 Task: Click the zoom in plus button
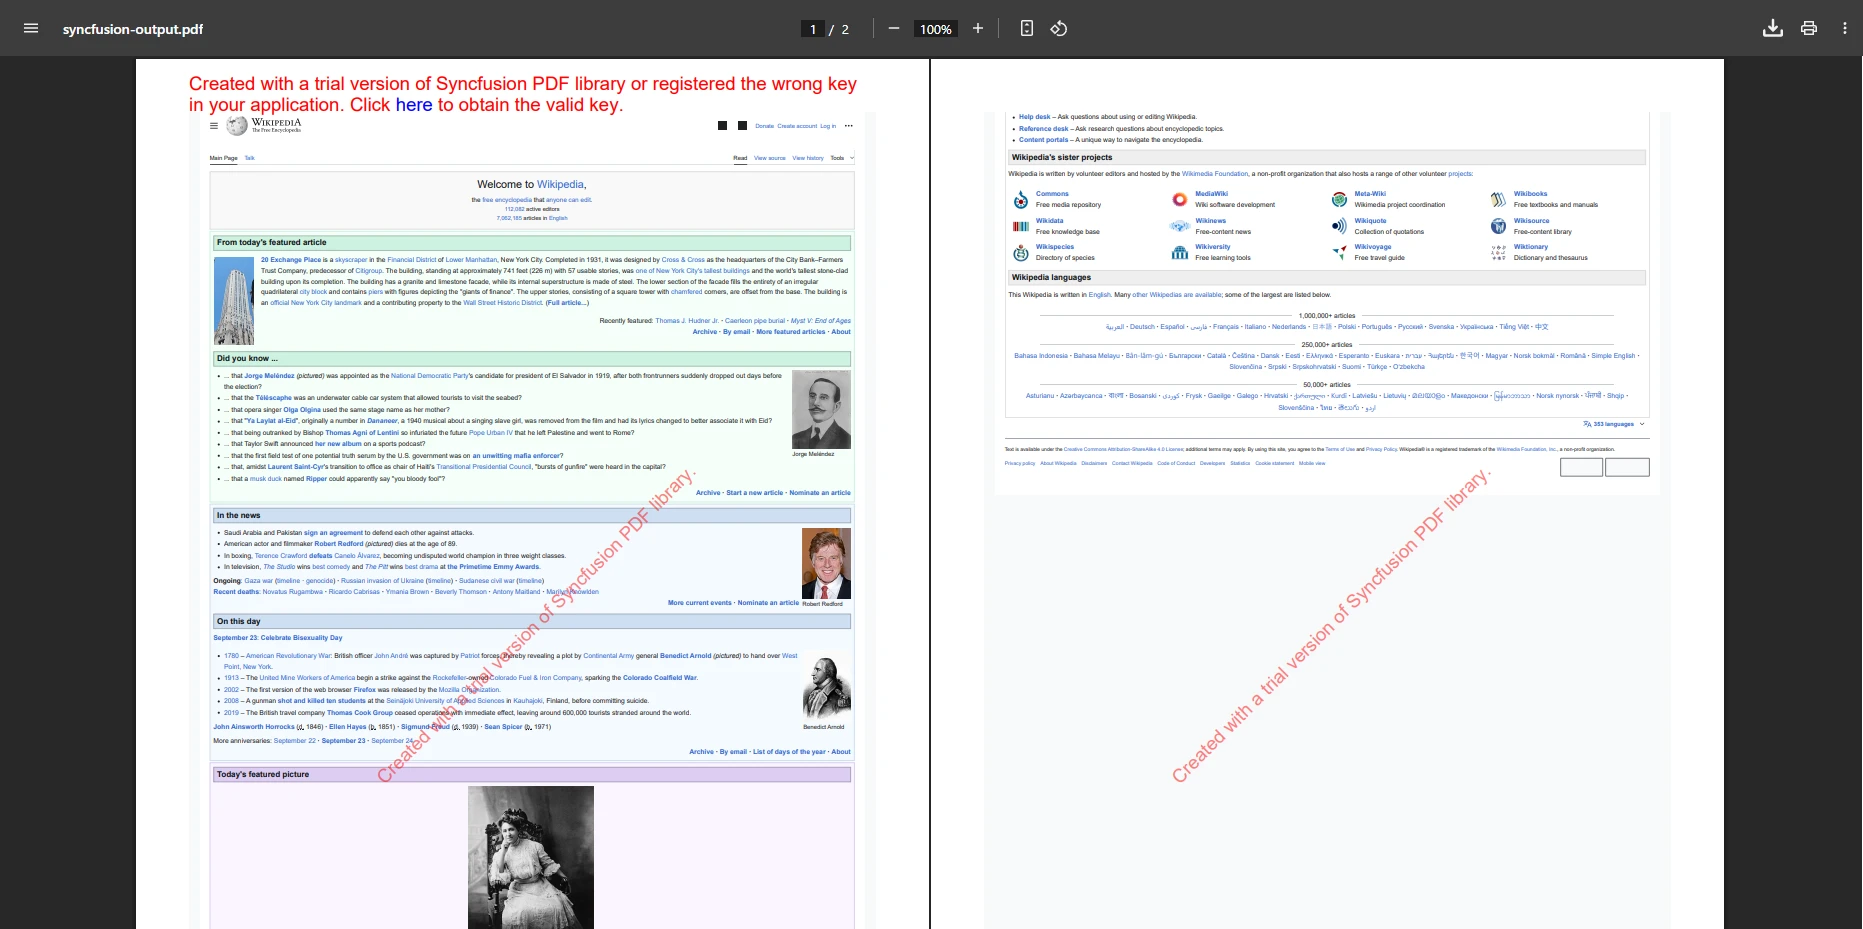(978, 28)
